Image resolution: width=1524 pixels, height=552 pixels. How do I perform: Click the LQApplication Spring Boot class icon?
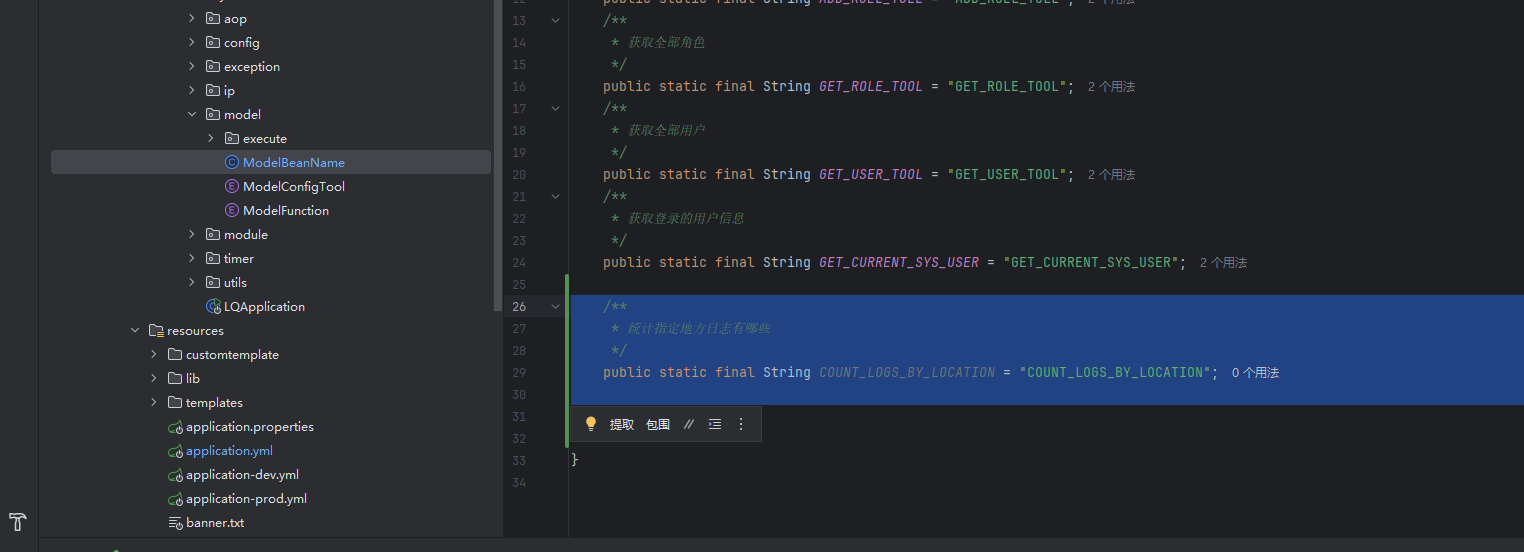pyautogui.click(x=213, y=307)
